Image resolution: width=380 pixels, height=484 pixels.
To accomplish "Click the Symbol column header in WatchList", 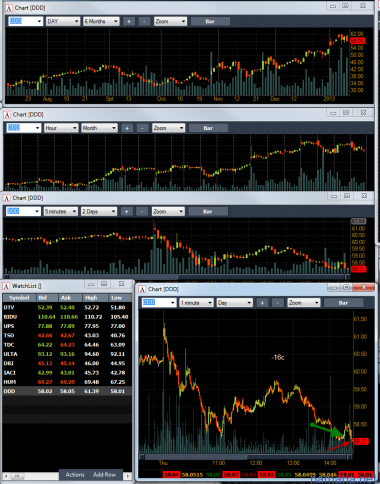I will (x=19, y=298).
